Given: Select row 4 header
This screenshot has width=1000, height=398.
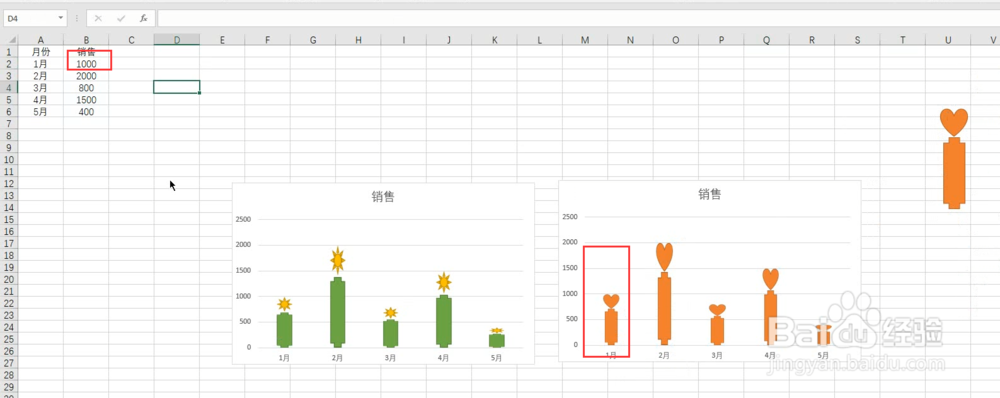Looking at the screenshot, I should [9, 87].
